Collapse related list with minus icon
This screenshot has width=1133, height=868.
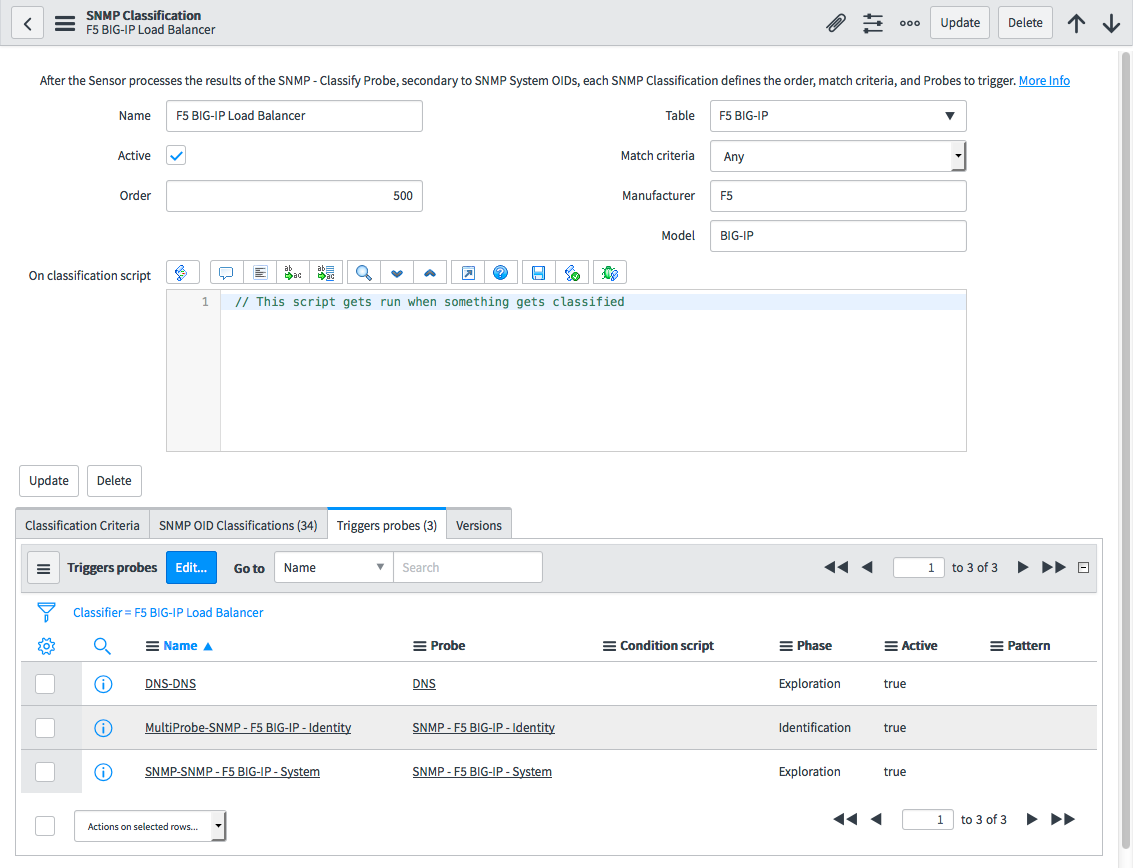click(x=1083, y=568)
